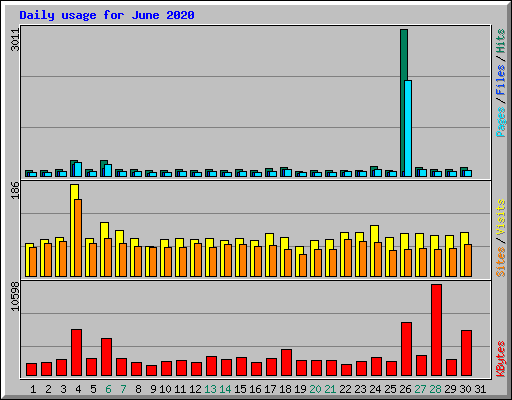Click the yellow Visits bar for day 24
The width and height of the screenshot is (512, 400).
pyautogui.click(x=373, y=251)
